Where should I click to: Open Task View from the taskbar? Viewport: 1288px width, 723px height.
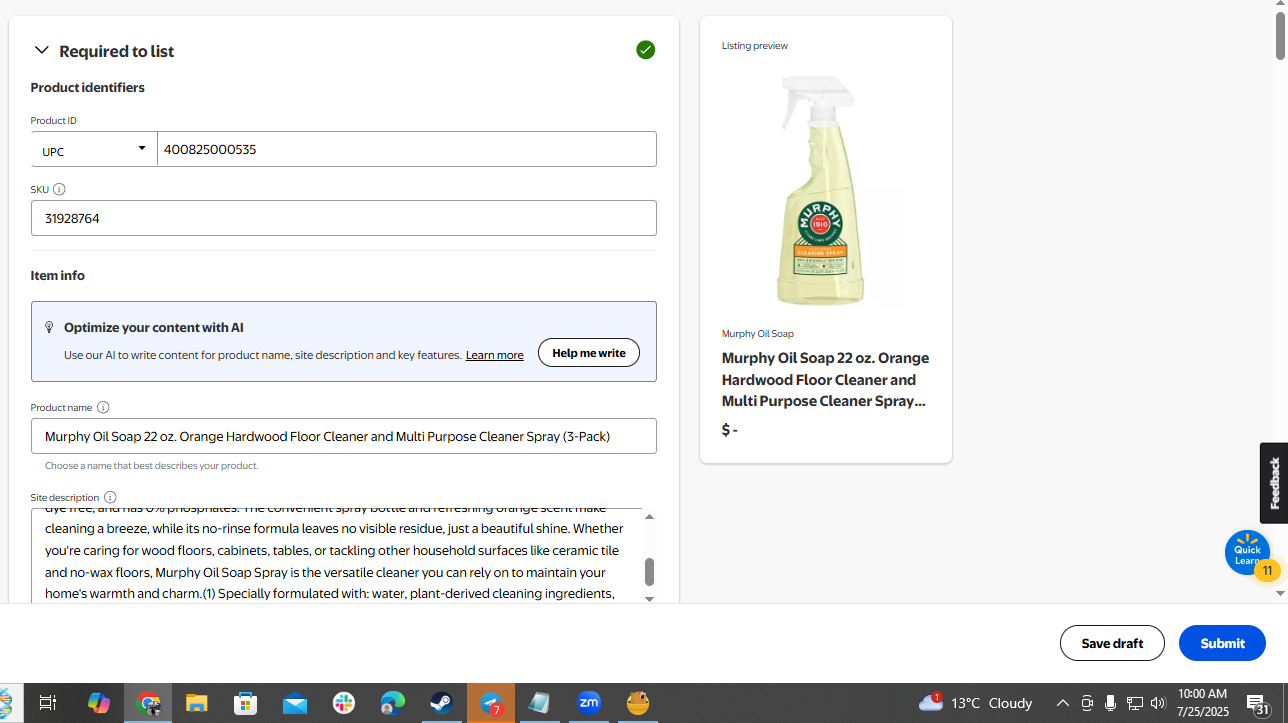[47, 703]
